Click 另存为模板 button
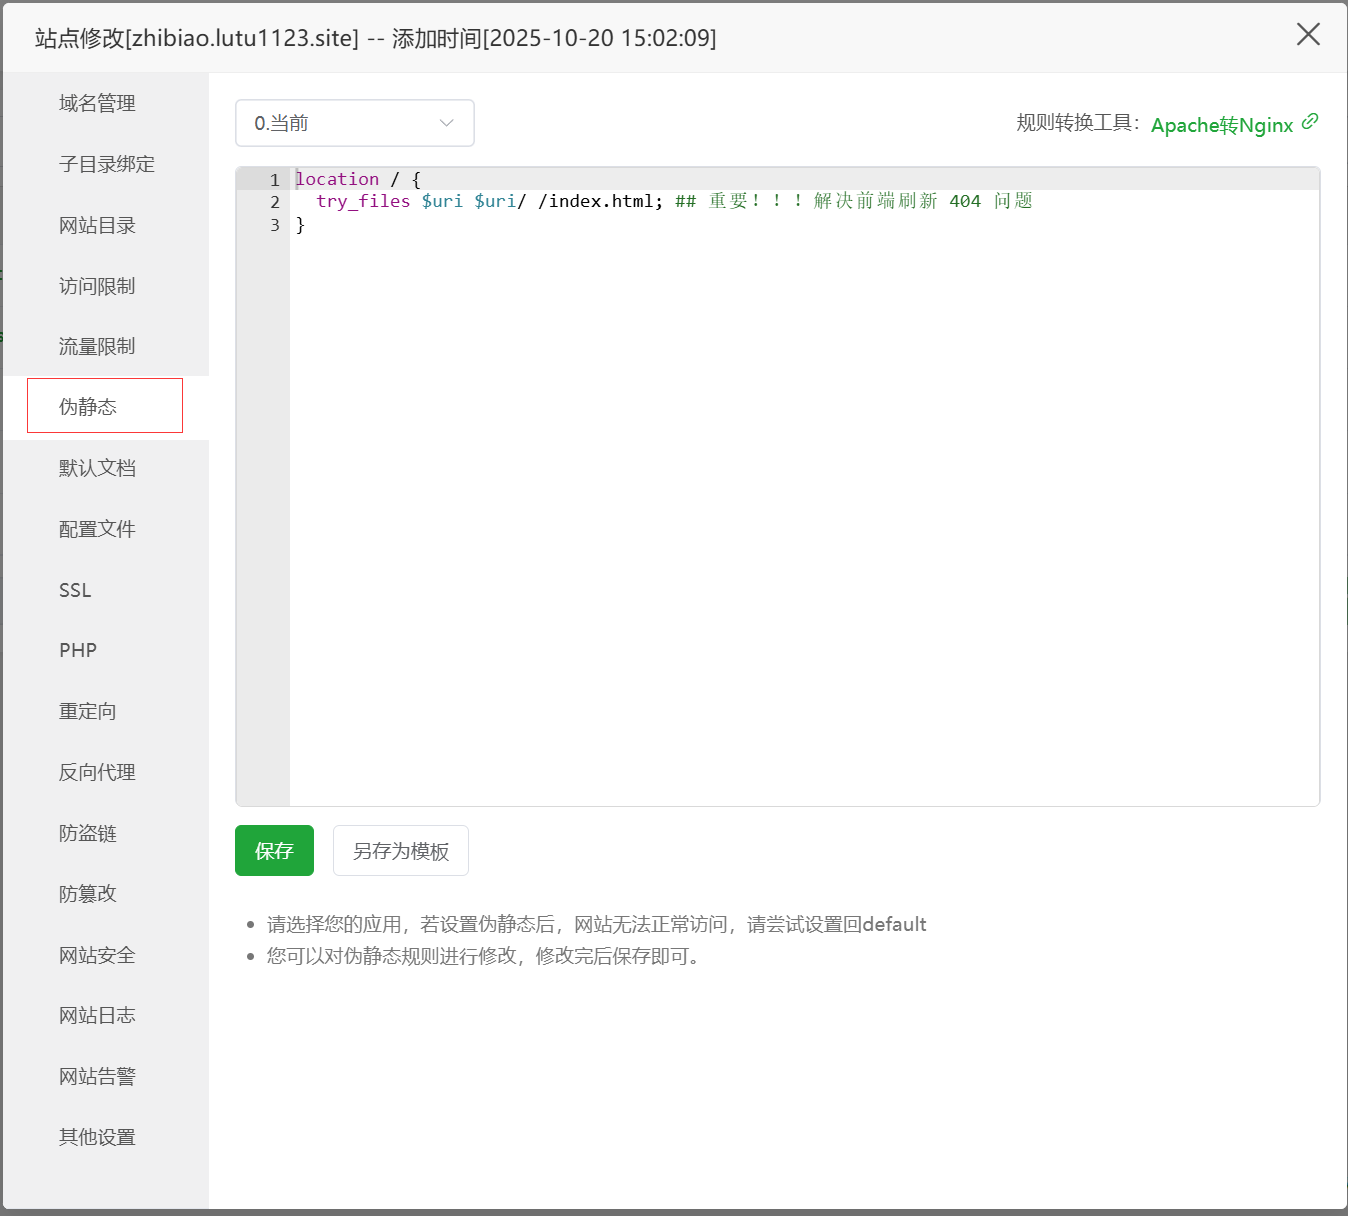This screenshot has height=1216, width=1348. [x=400, y=851]
